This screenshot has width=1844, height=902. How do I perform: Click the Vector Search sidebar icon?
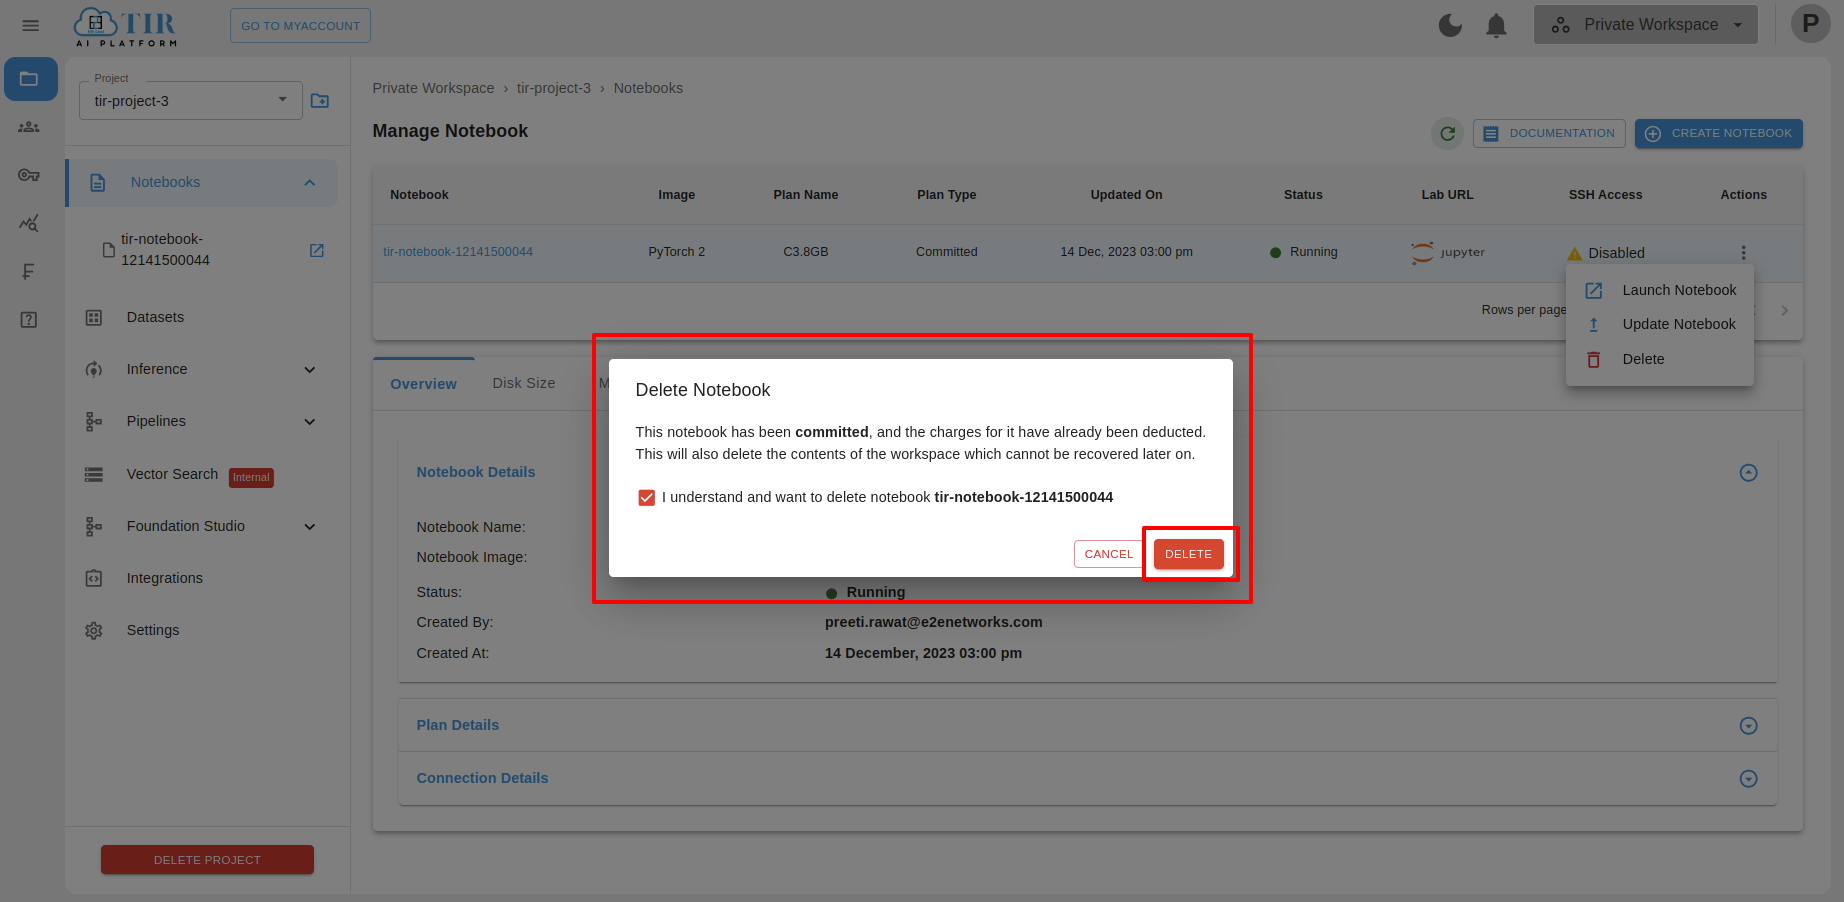[94, 475]
